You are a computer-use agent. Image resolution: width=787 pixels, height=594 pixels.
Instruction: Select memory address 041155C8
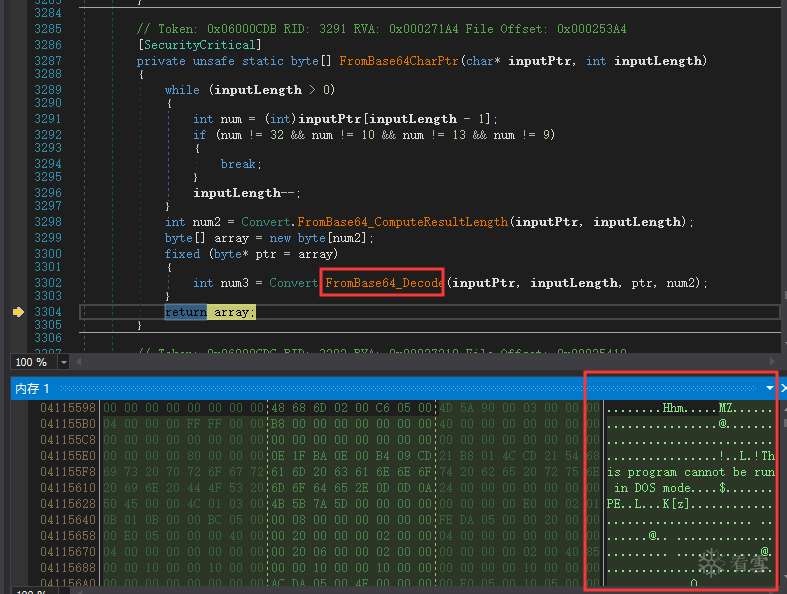coord(68,439)
